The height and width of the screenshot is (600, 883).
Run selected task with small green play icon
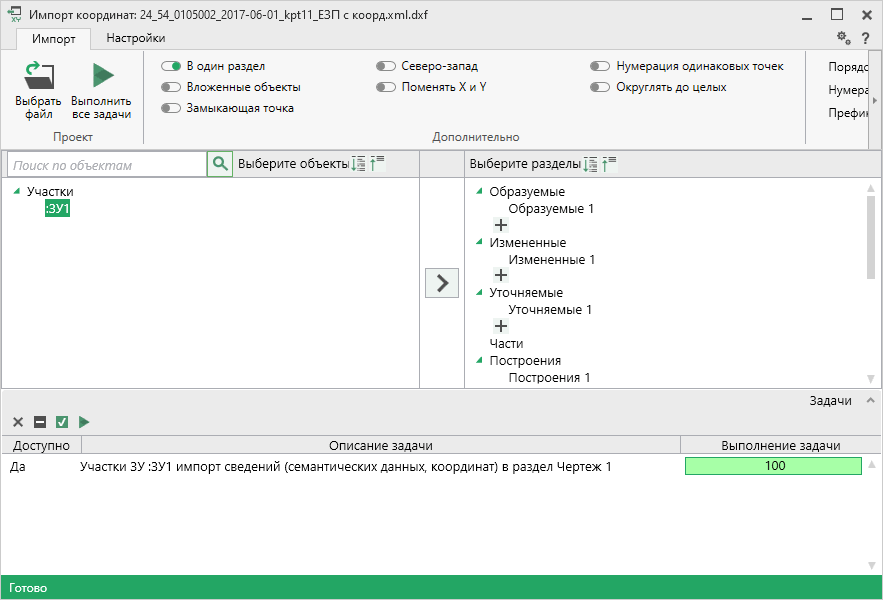point(84,422)
